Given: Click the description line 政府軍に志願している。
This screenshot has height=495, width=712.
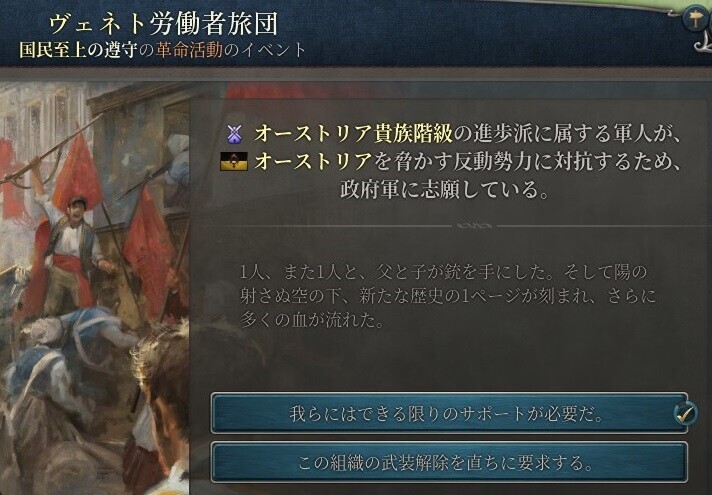Looking at the screenshot, I should (x=445, y=190).
